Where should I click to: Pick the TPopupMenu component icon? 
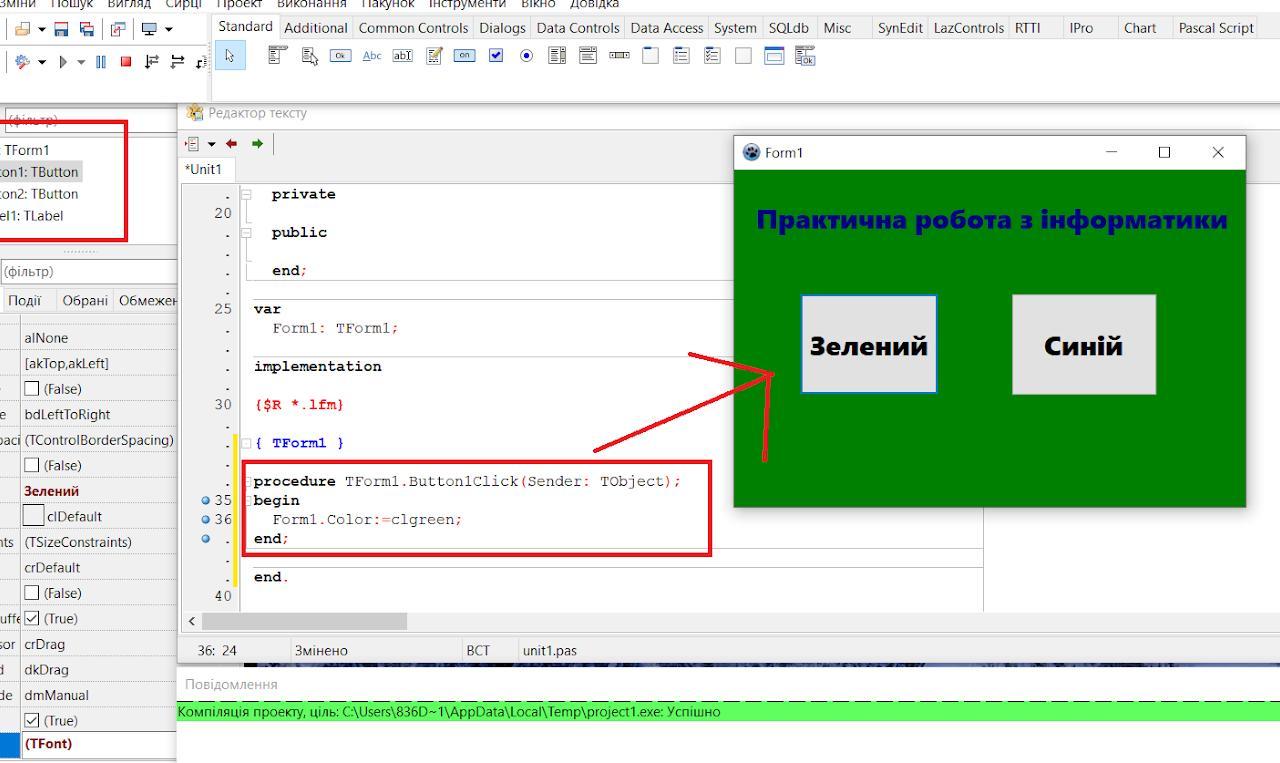(x=310, y=56)
